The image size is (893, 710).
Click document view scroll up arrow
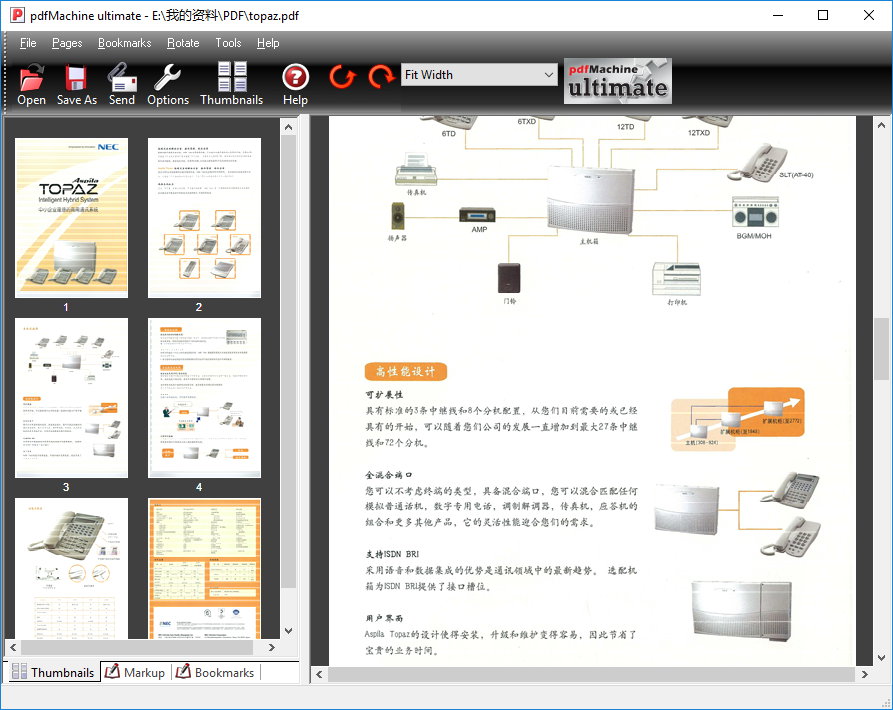[x=881, y=125]
